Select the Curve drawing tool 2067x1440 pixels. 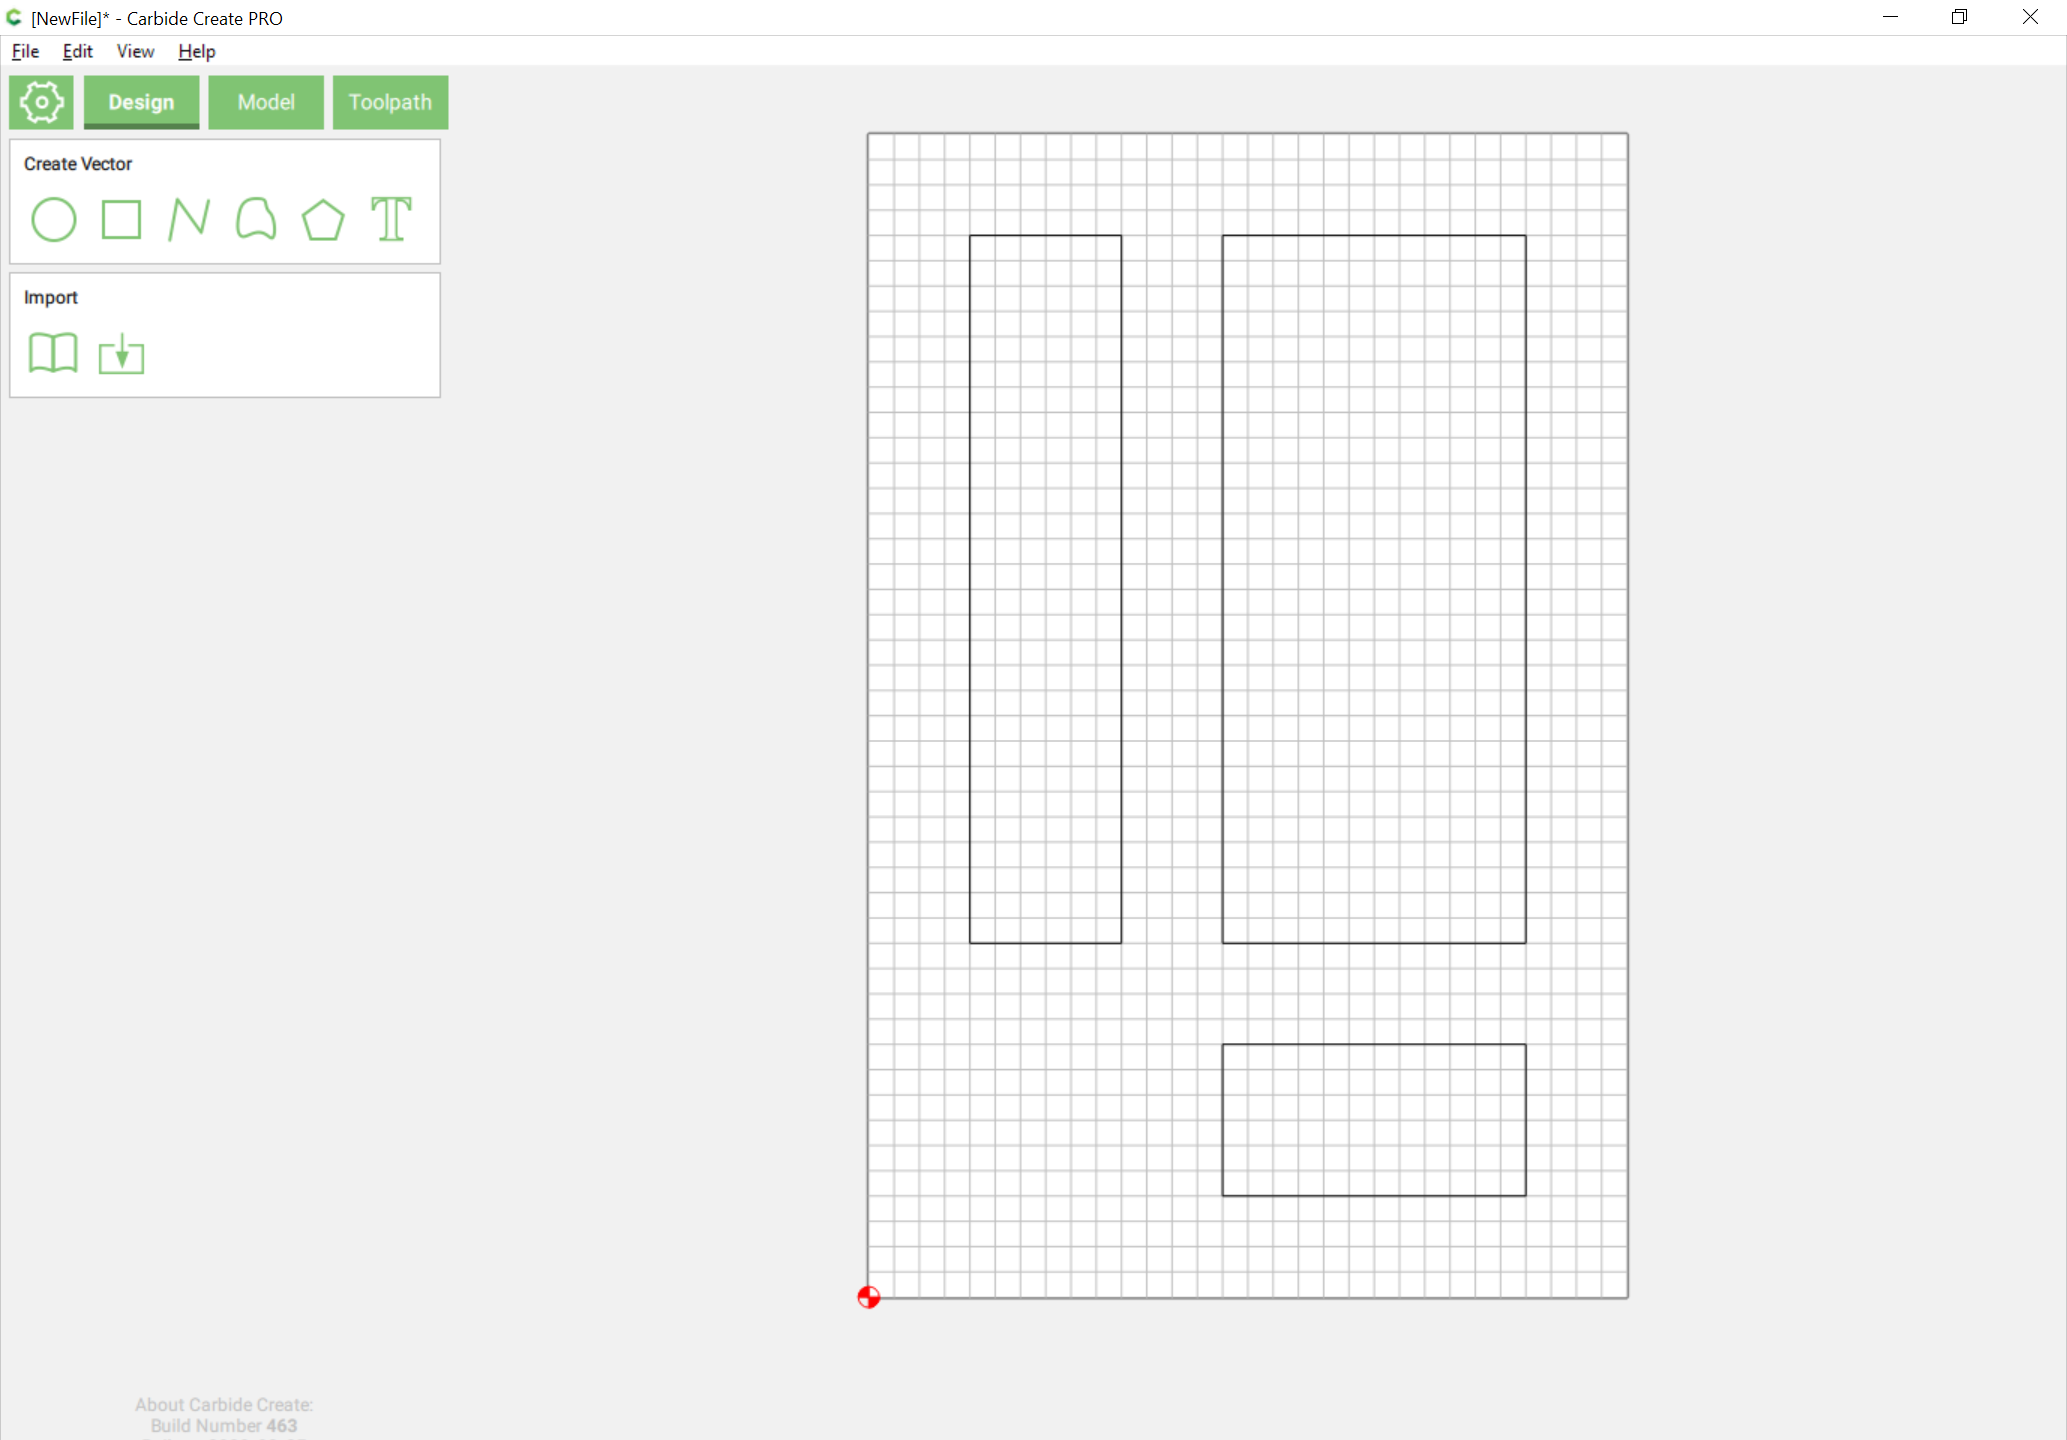[256, 219]
